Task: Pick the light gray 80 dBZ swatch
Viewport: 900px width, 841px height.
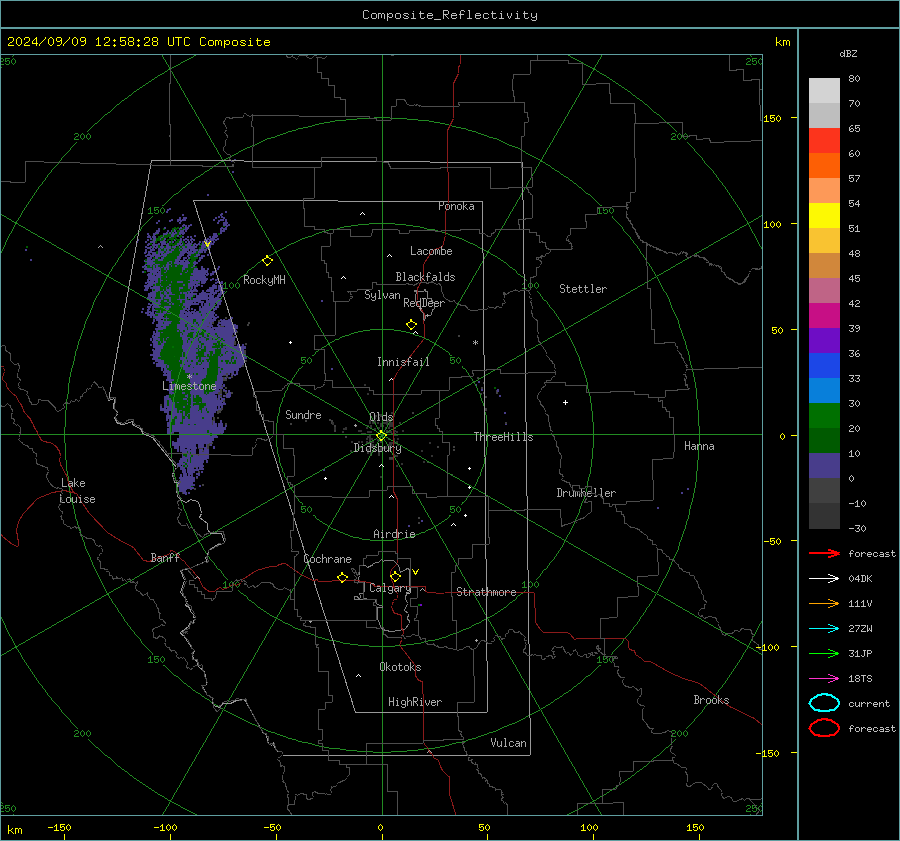Action: 824,90
